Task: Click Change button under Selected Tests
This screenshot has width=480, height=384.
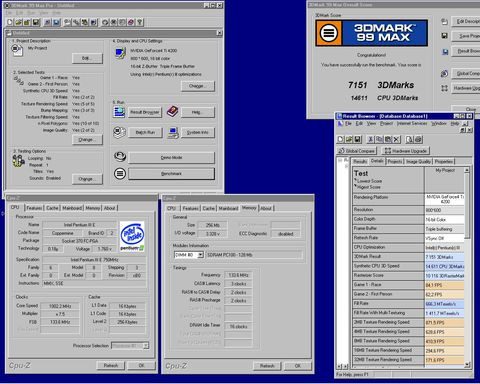Action: tap(87, 140)
